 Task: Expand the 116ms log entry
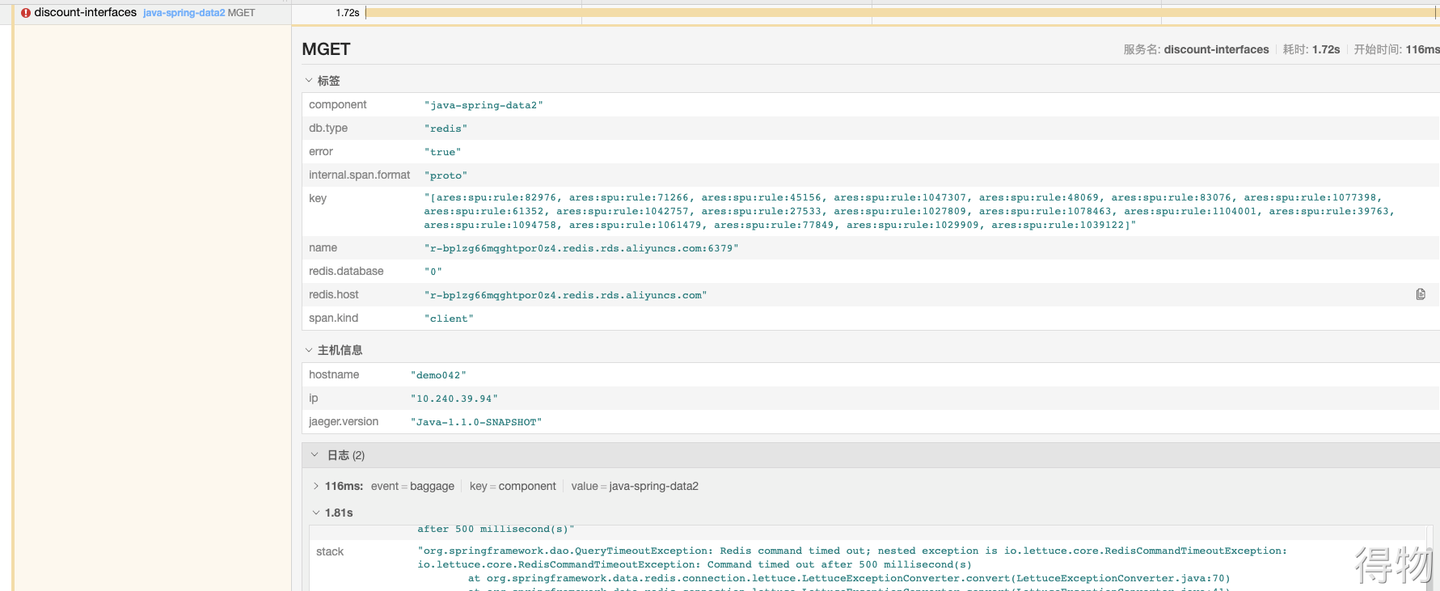[x=316, y=486]
